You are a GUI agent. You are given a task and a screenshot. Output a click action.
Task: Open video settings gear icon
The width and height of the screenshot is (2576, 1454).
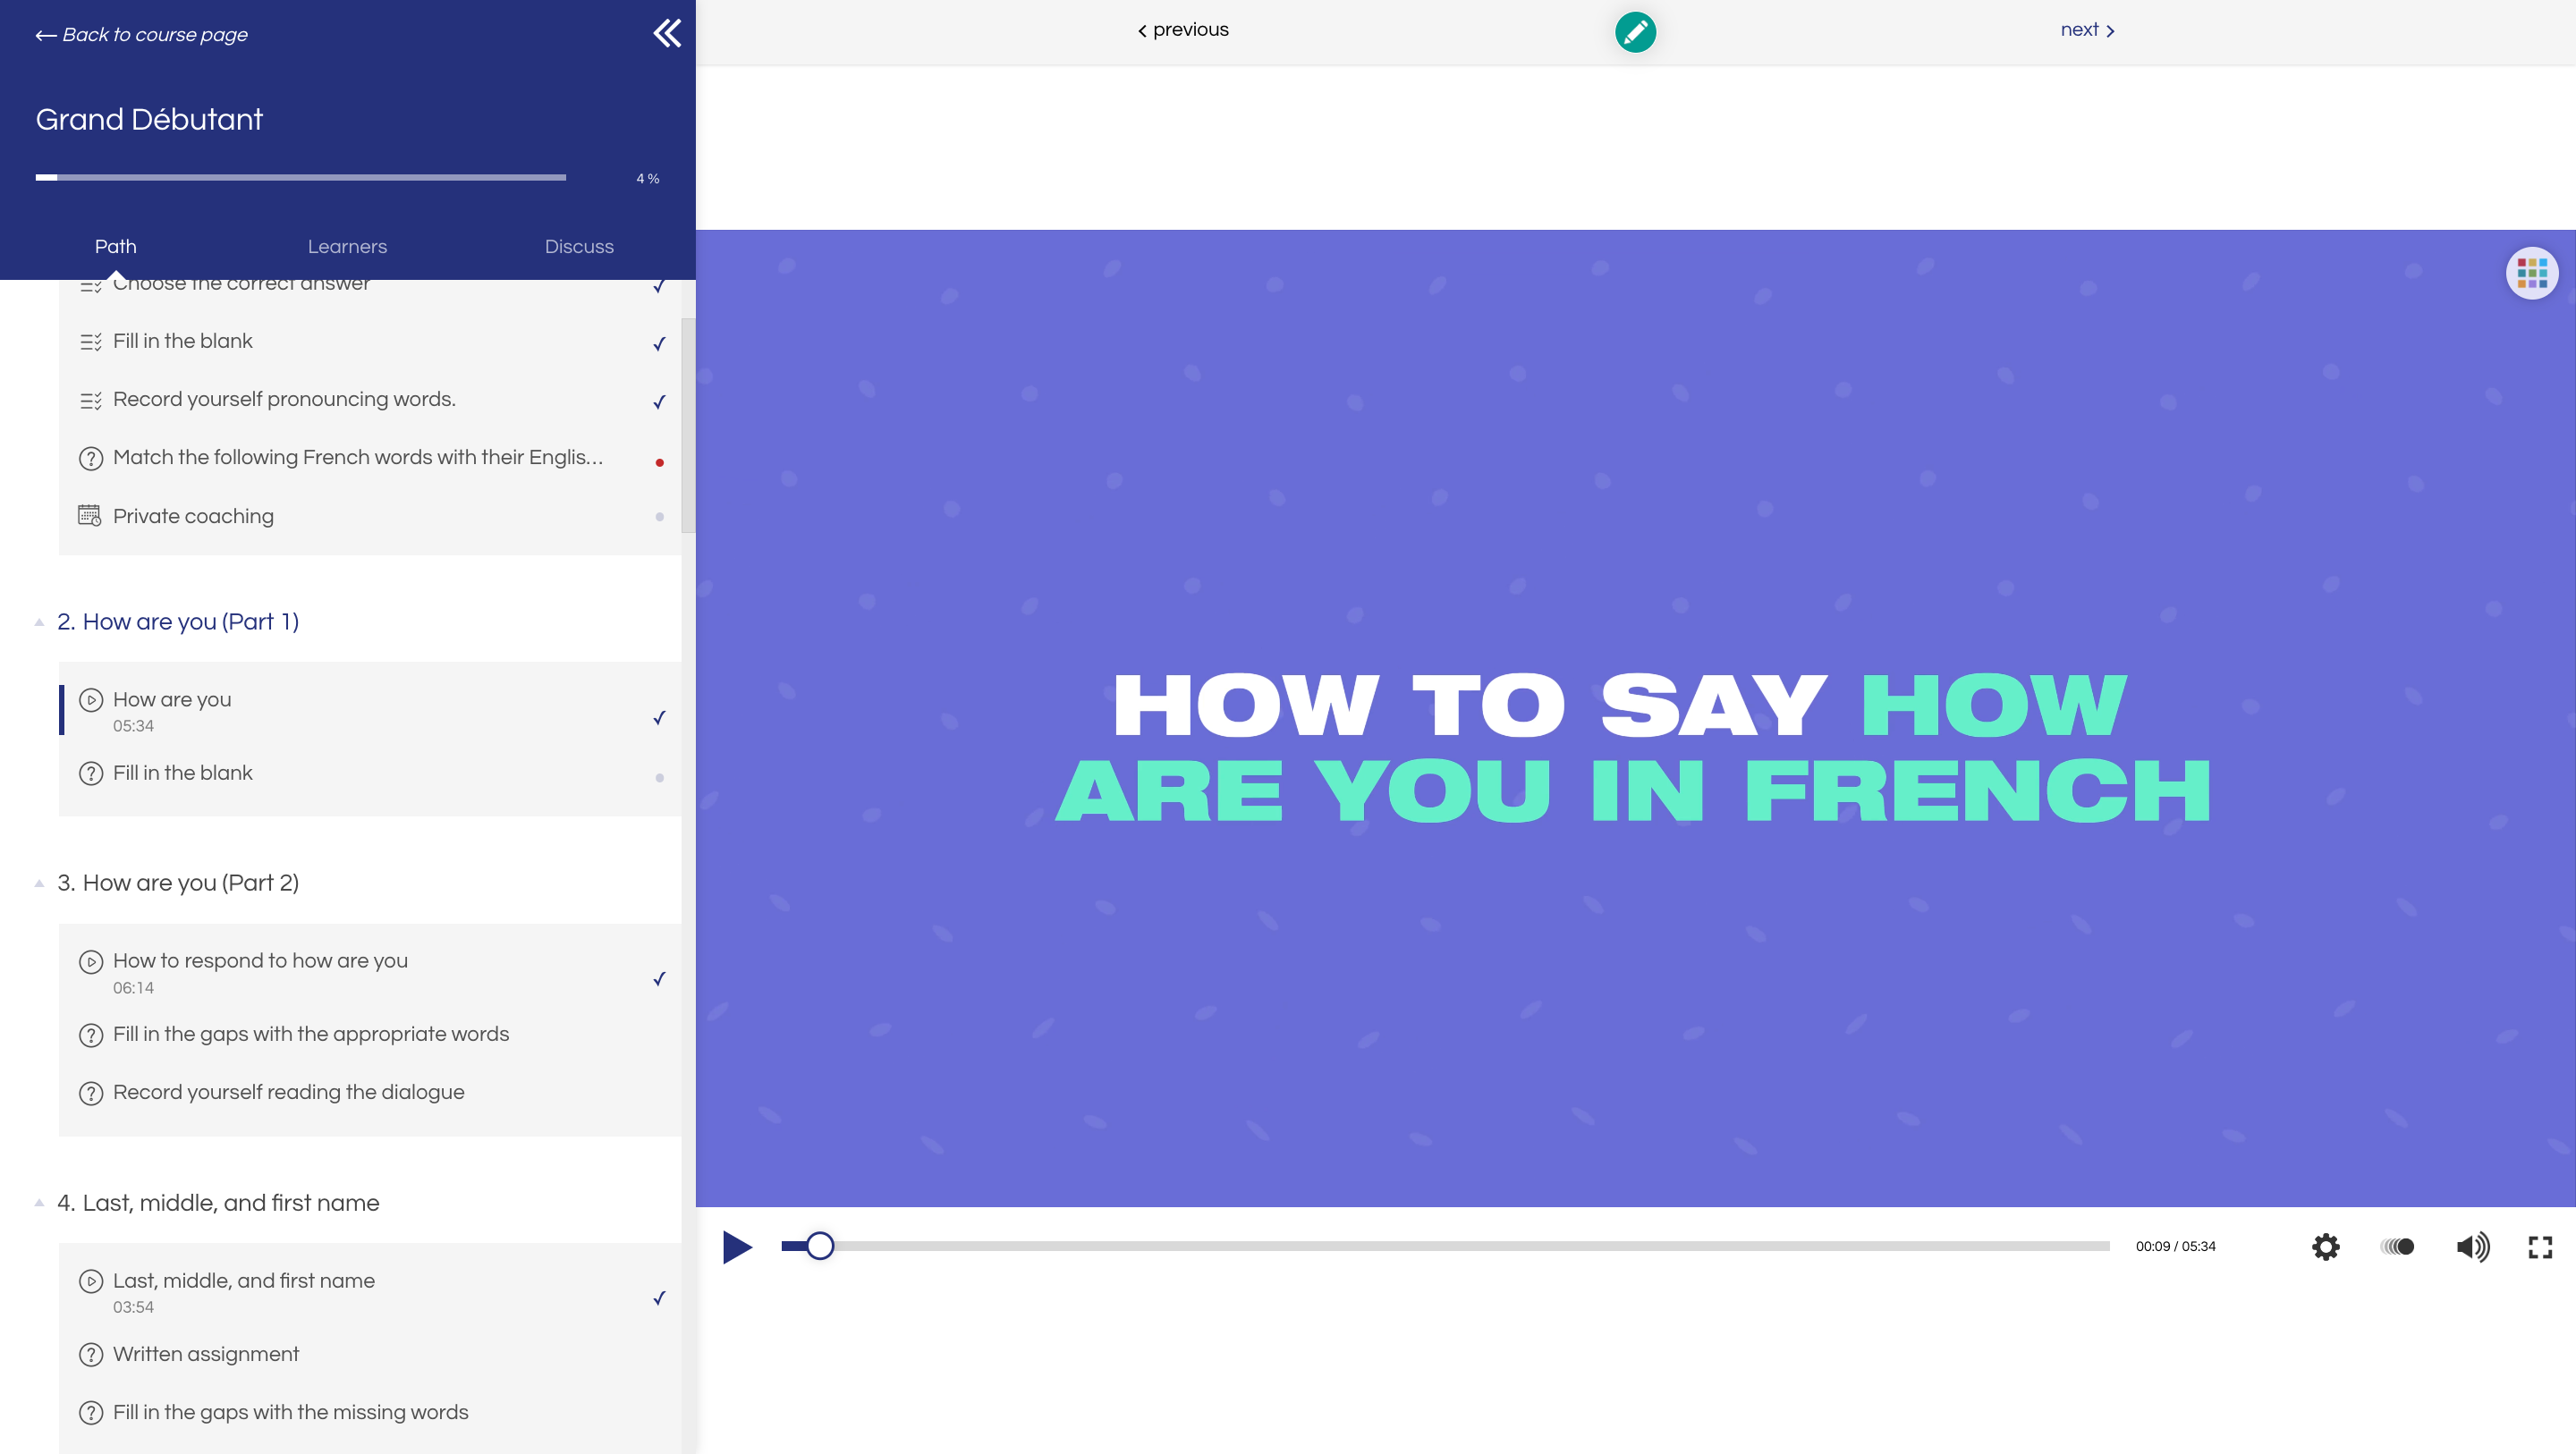tap(2325, 1246)
